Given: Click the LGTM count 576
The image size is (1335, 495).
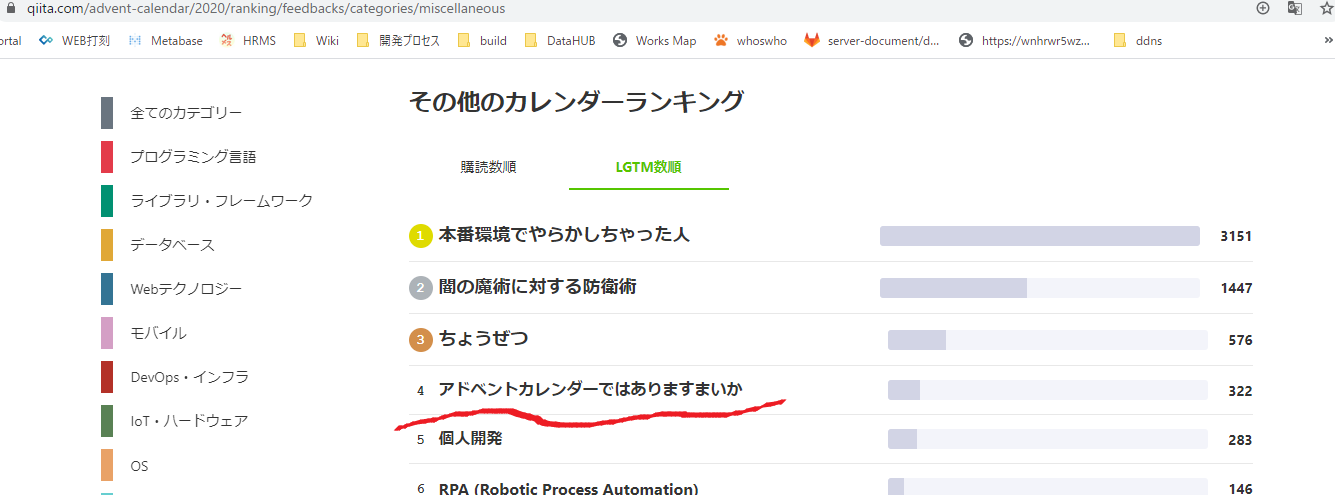Looking at the screenshot, I should click(x=1240, y=340).
